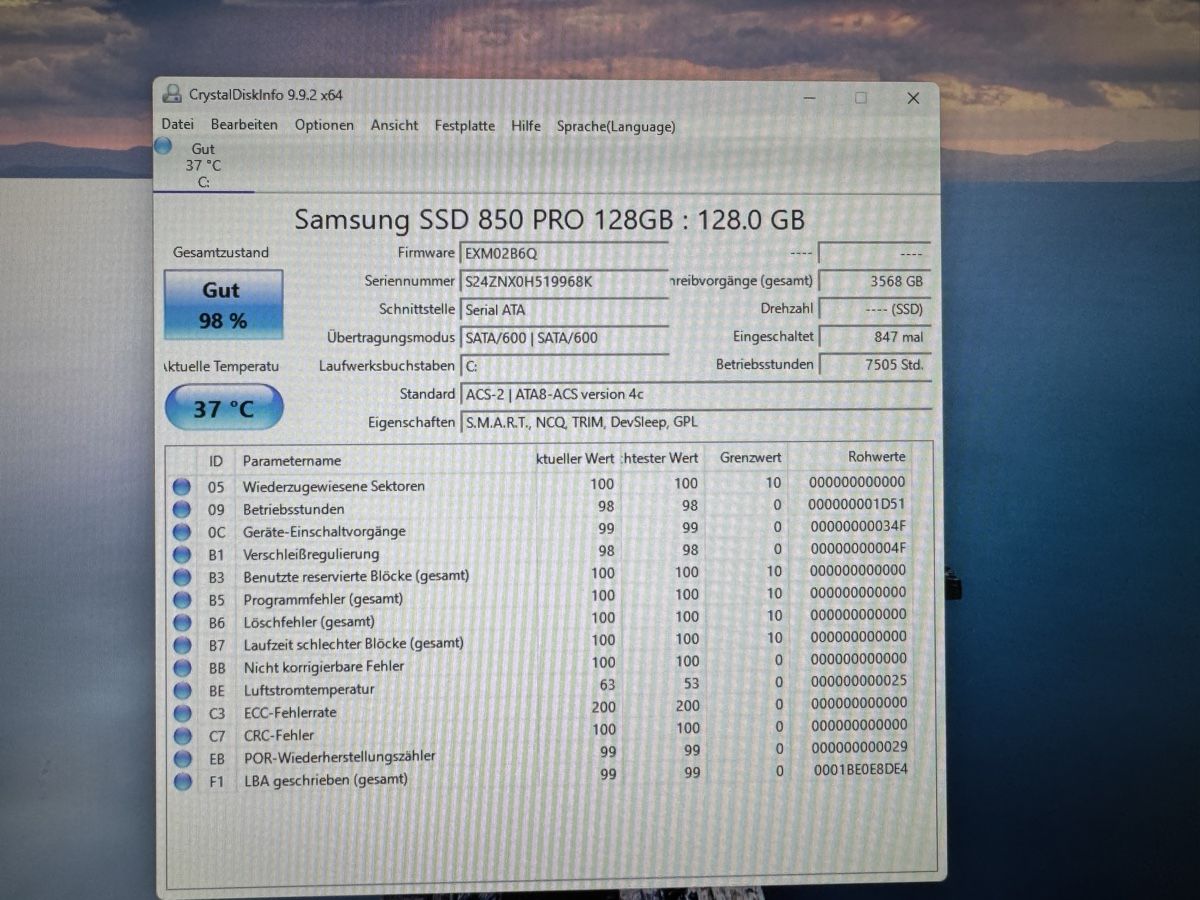Click status circle of Verschleißregulierung row
The width and height of the screenshot is (1200, 900).
181,554
